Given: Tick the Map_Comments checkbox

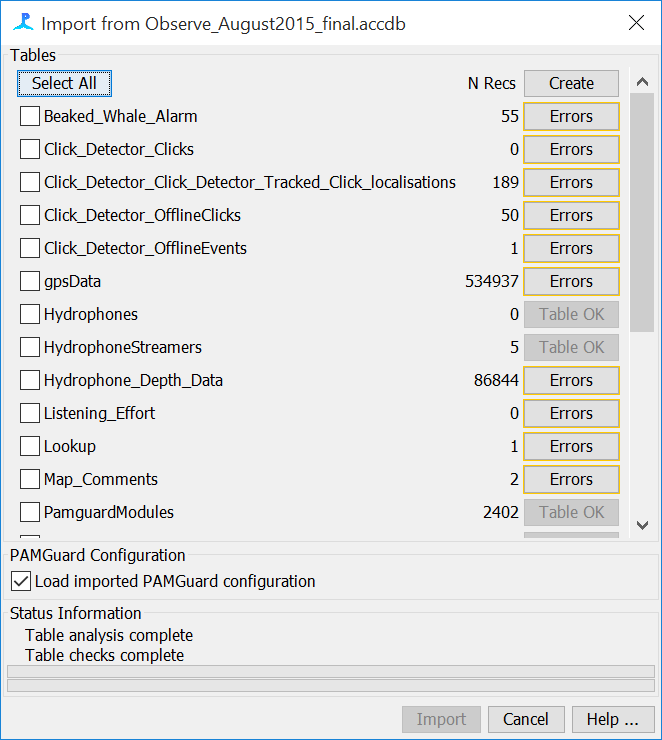Looking at the screenshot, I should [30, 479].
